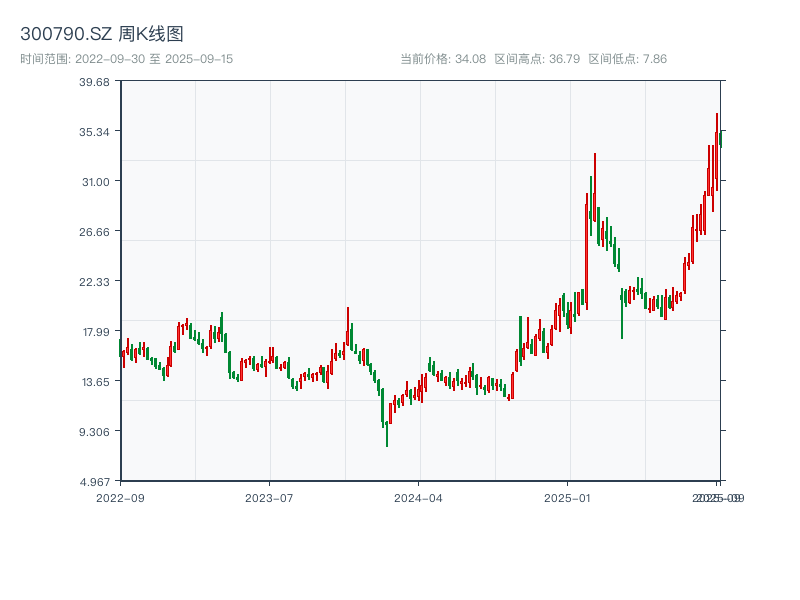The width and height of the screenshot is (800, 600).
Task: Click the 35.34 y-axis price label
Action: click(x=96, y=132)
